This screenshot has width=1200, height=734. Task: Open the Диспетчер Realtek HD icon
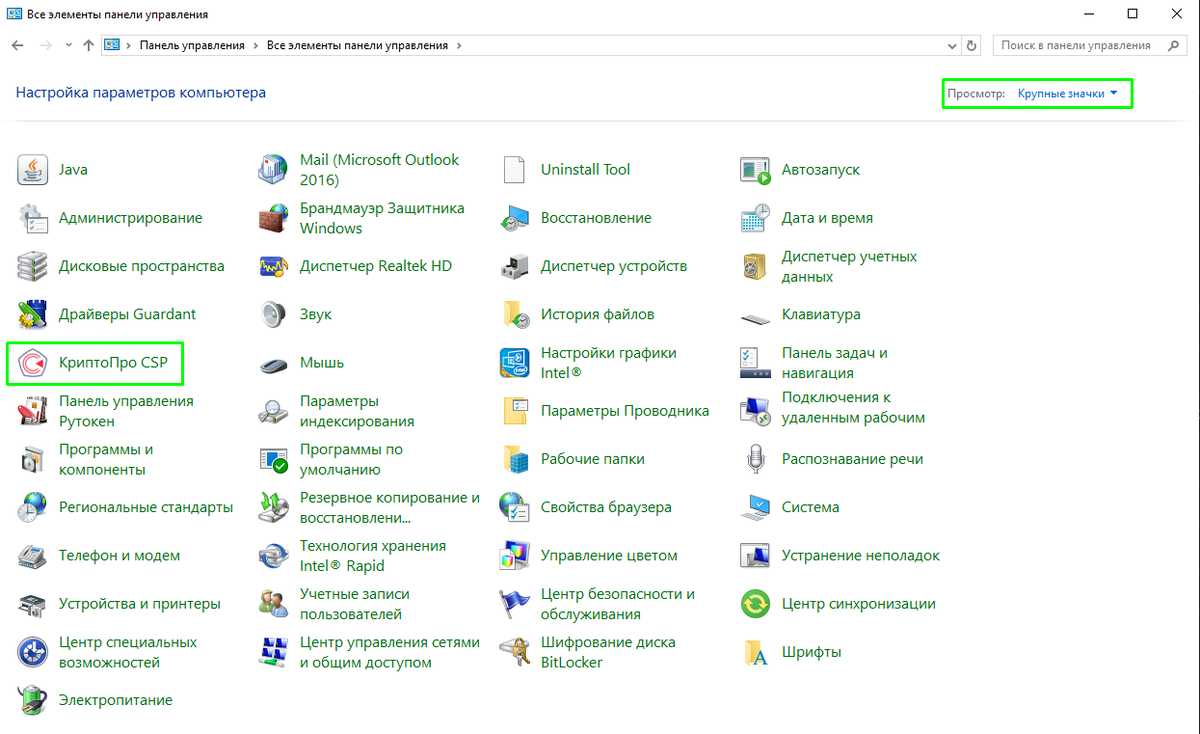(274, 266)
